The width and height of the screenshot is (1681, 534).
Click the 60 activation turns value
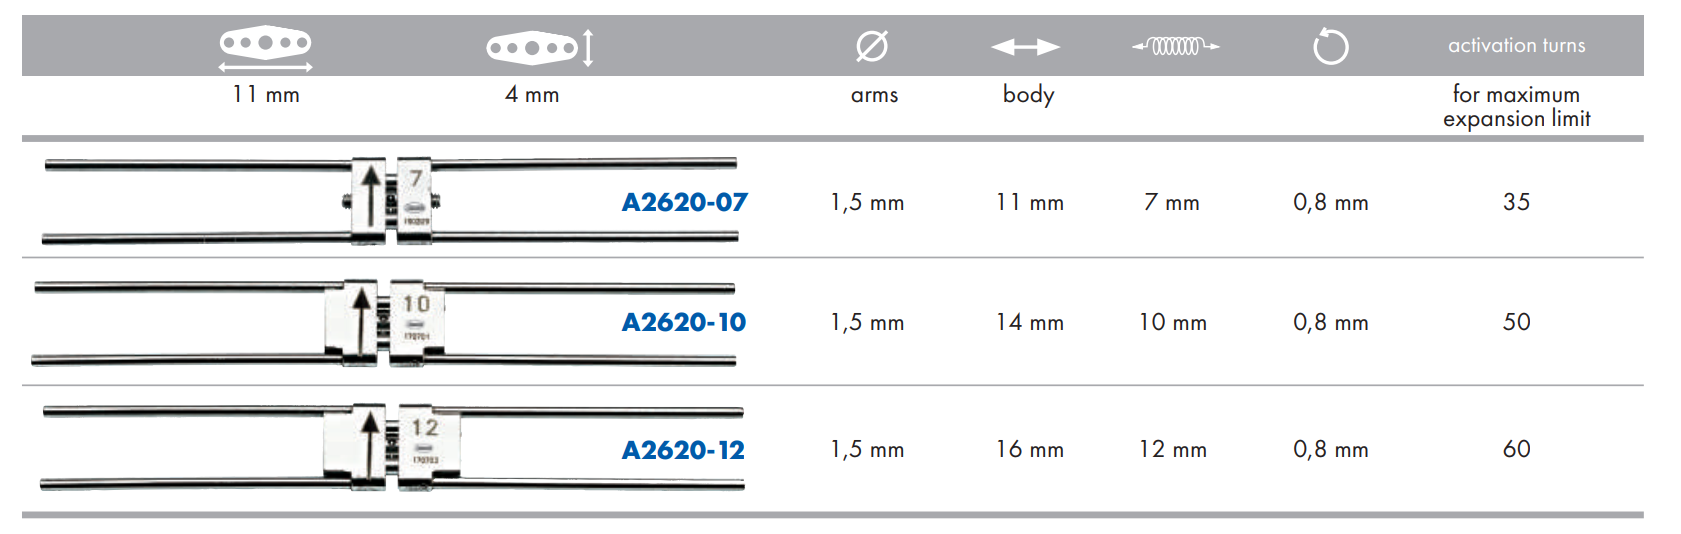(1516, 449)
